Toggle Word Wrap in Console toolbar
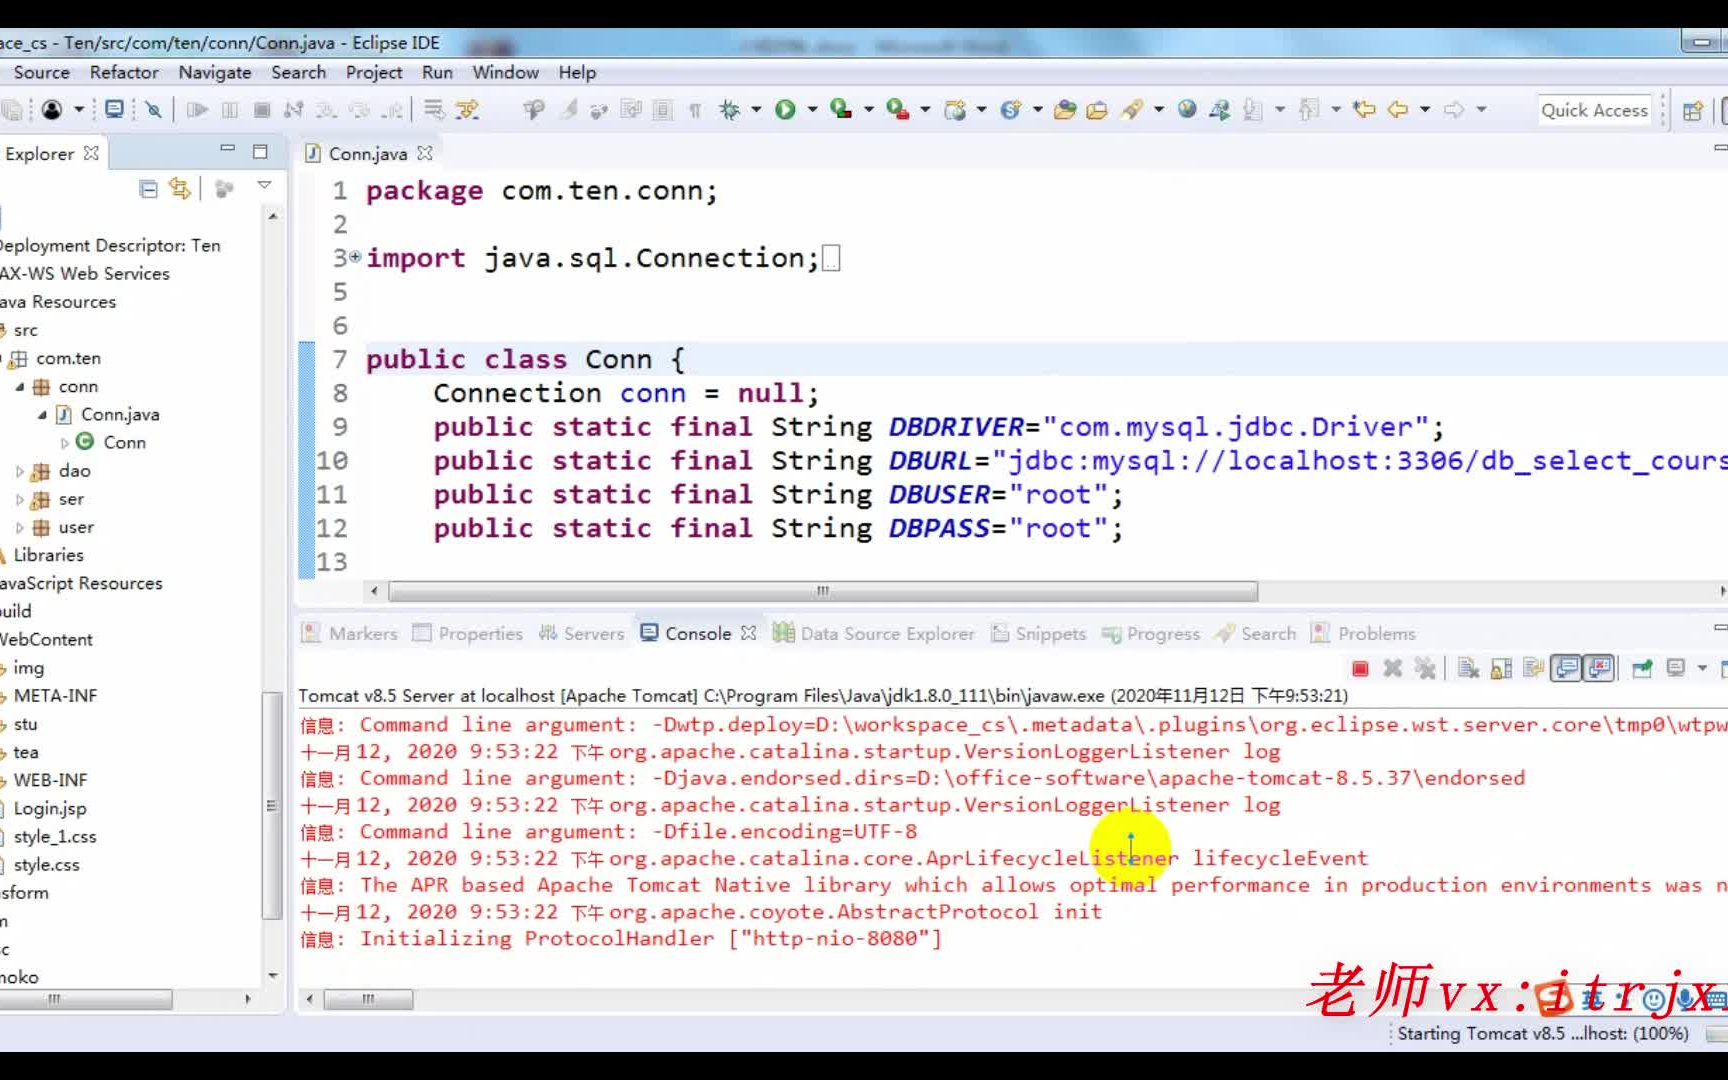This screenshot has height=1080, width=1728. point(1533,668)
